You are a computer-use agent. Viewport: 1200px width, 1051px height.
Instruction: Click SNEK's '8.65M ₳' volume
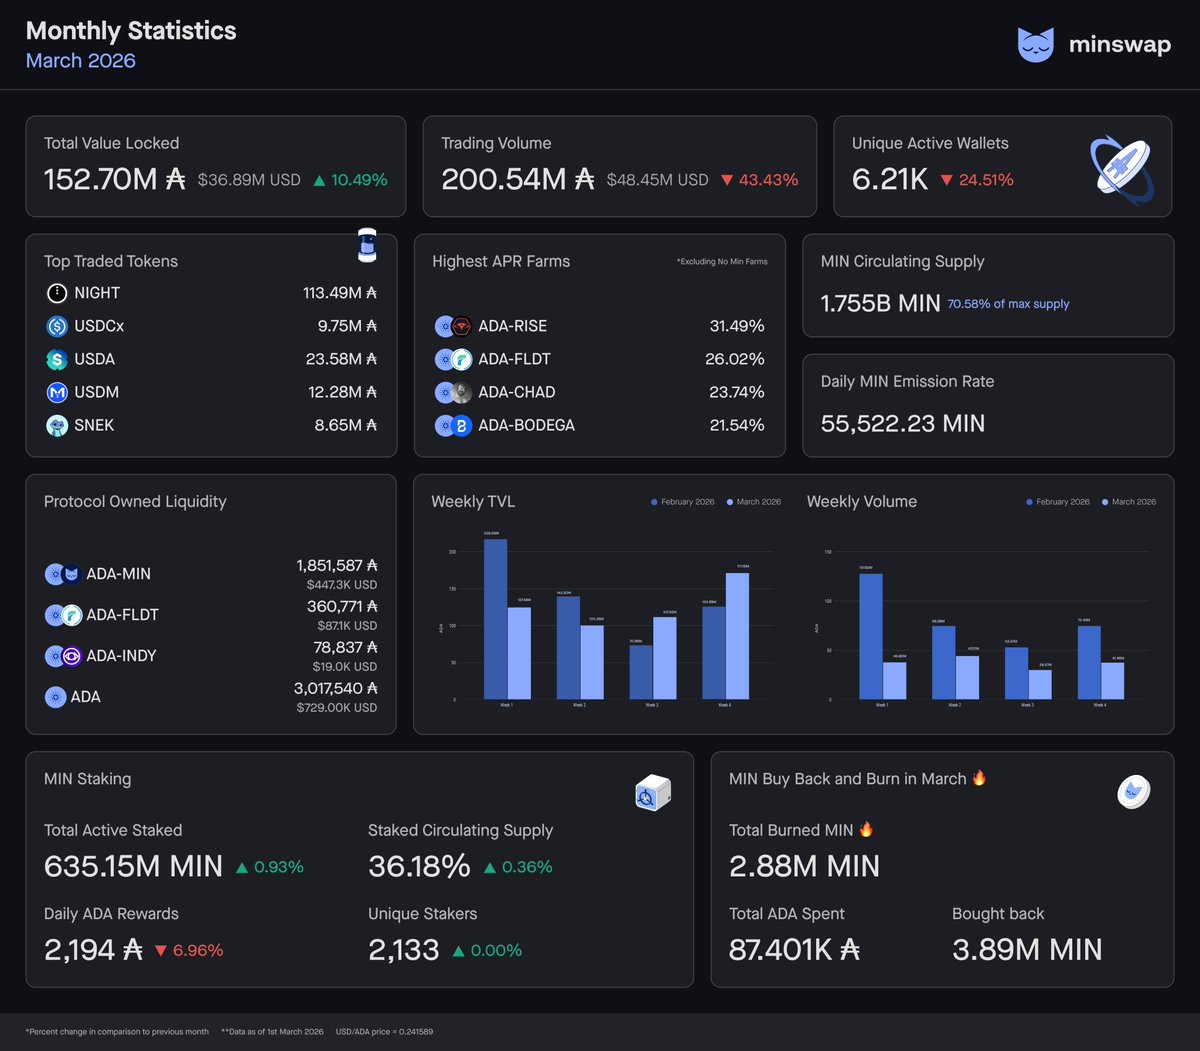[346, 425]
